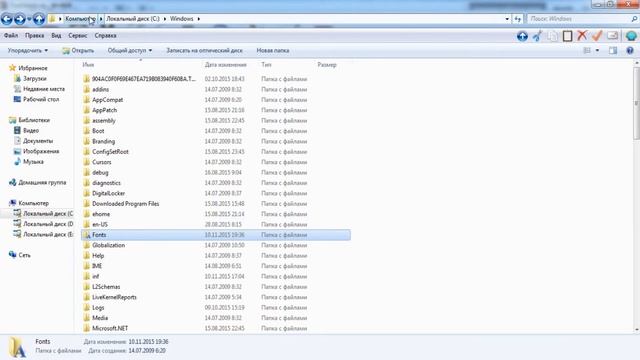Click the Back navigation arrow
The image size is (640, 360).
7,19
